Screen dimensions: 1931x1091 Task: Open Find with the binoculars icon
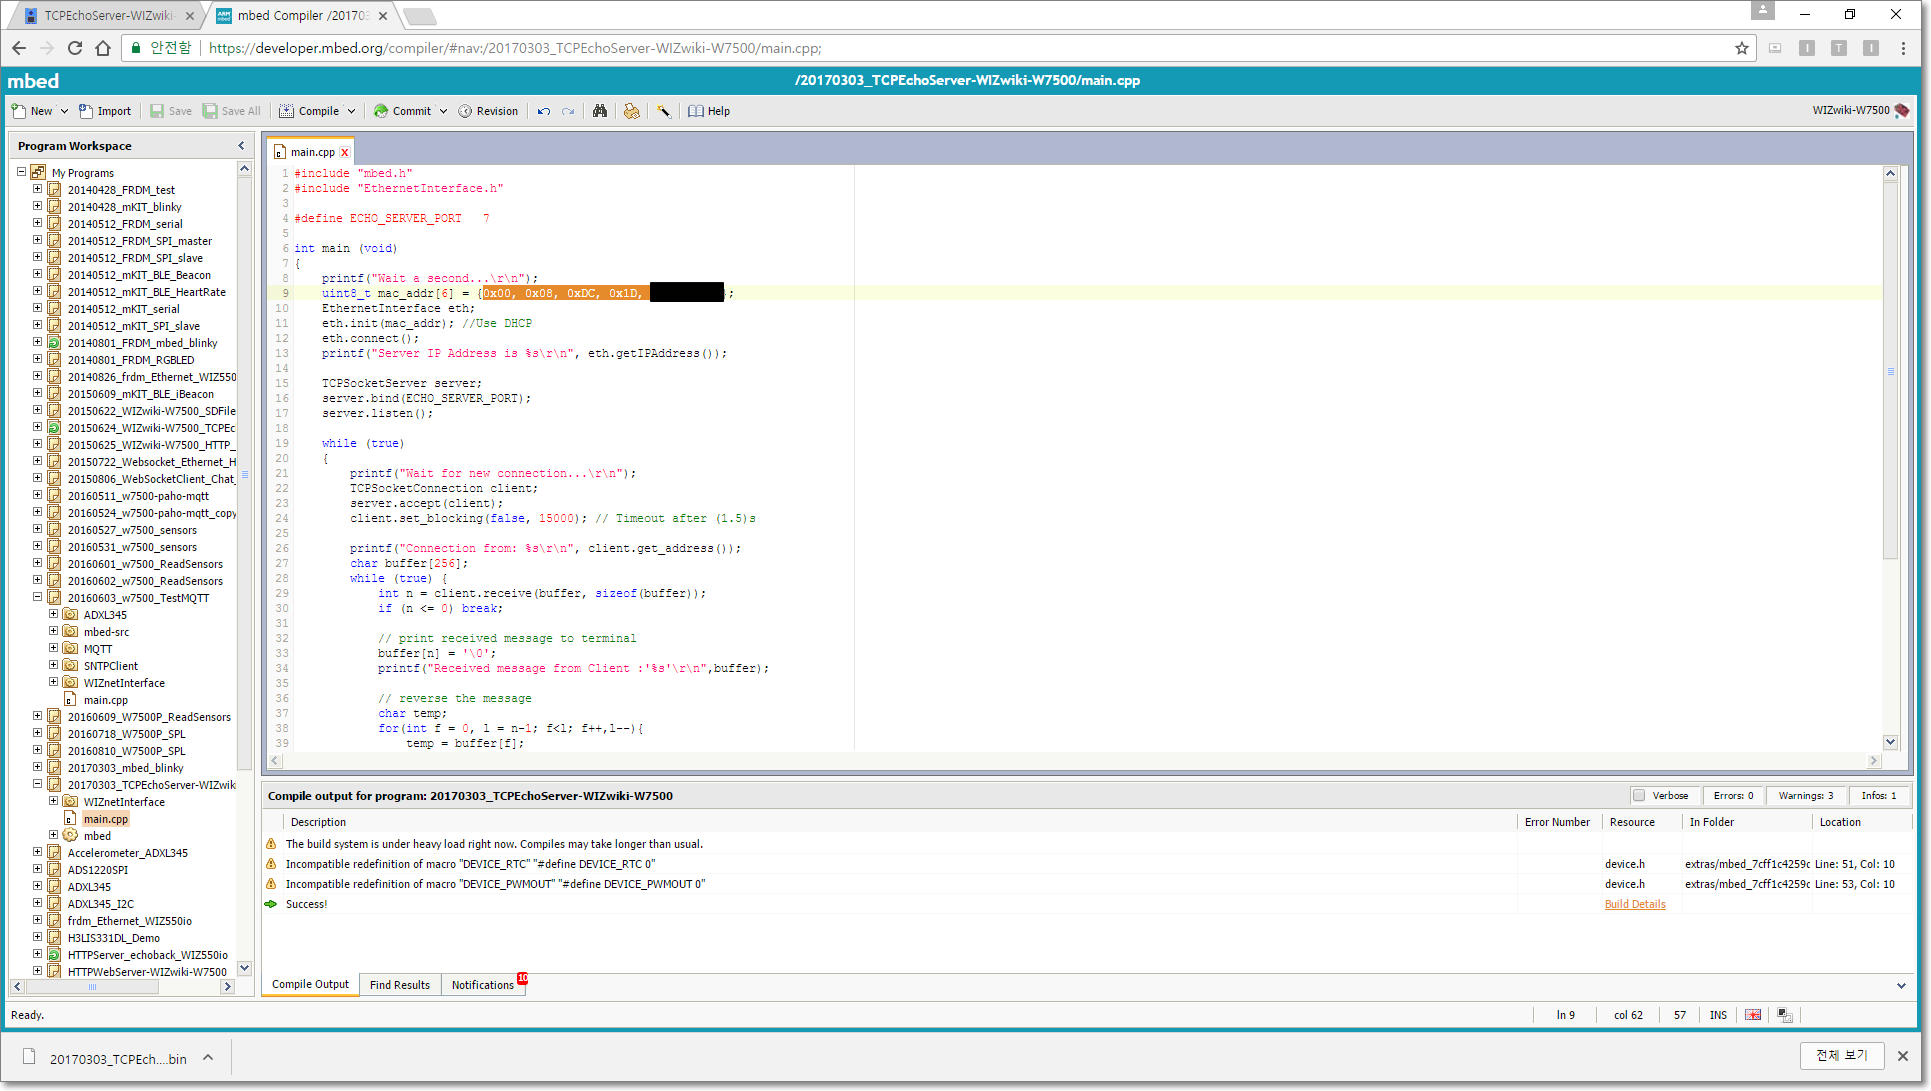600,111
